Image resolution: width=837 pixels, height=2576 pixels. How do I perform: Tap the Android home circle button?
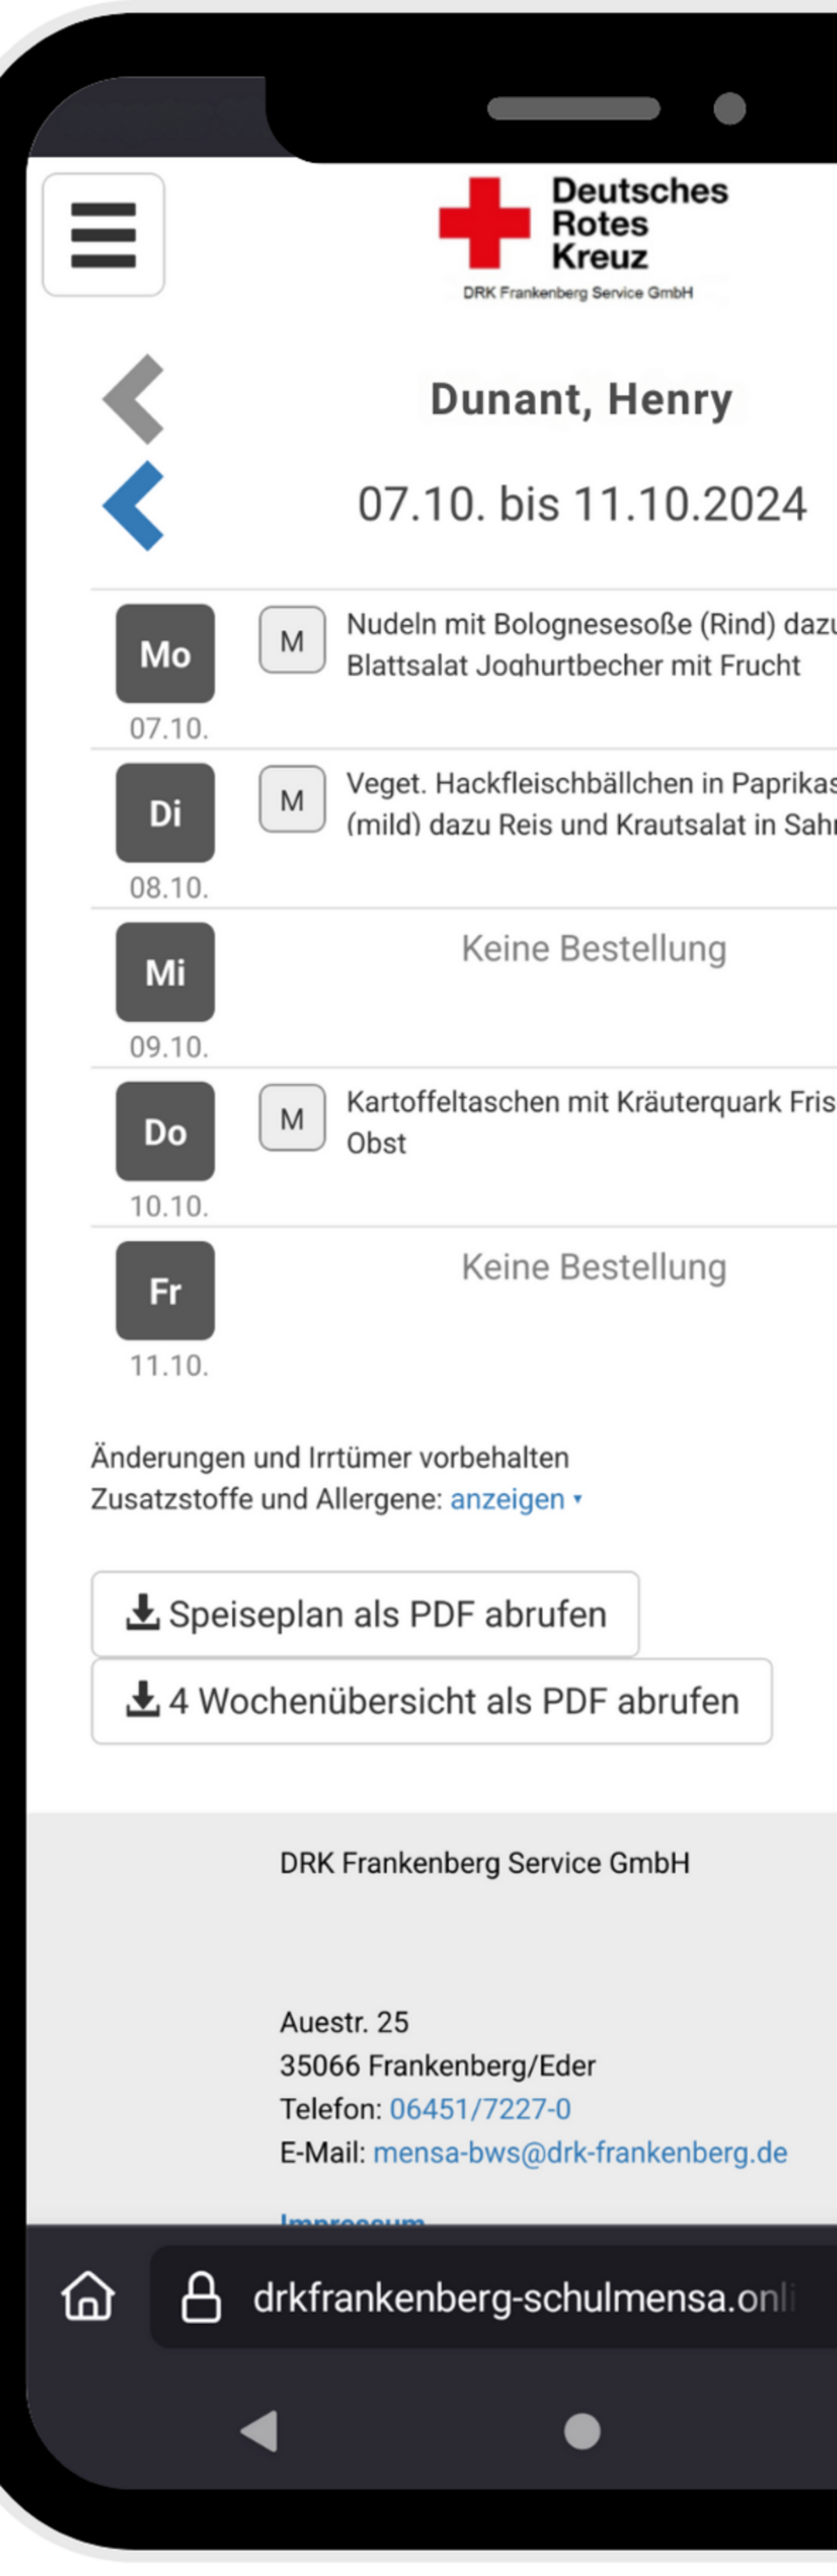pyautogui.click(x=582, y=2430)
